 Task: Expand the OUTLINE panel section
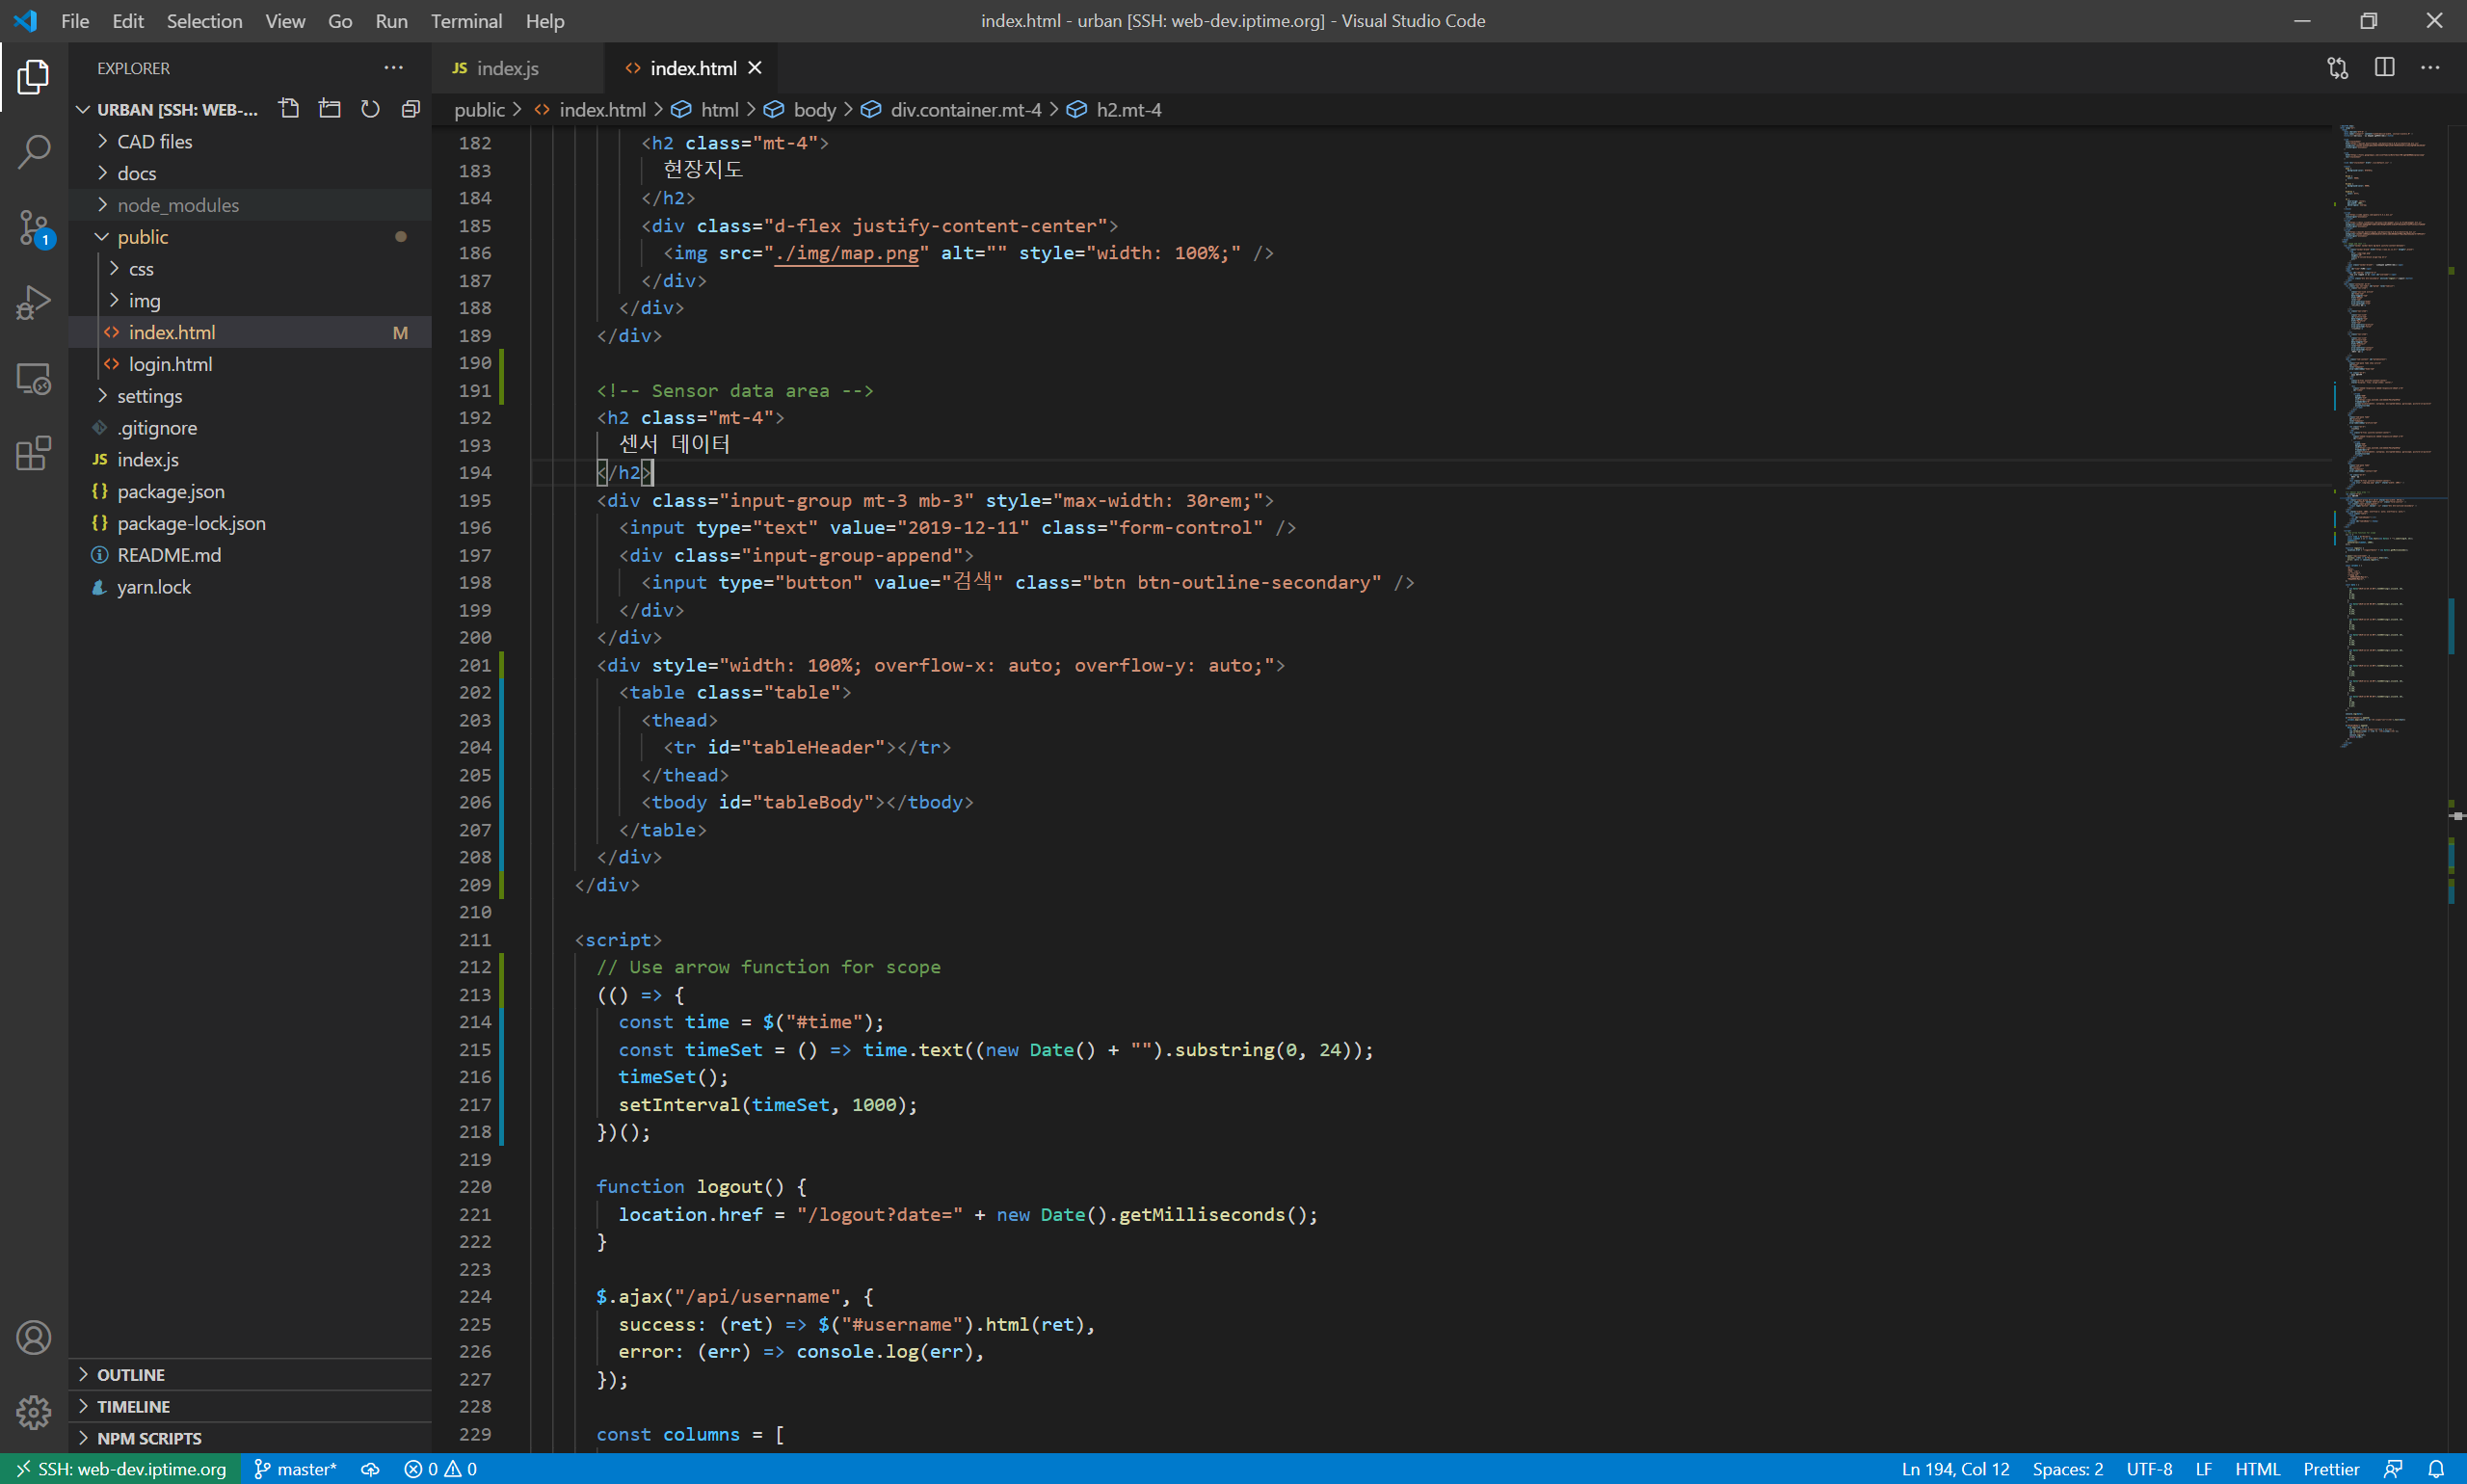tap(130, 1375)
